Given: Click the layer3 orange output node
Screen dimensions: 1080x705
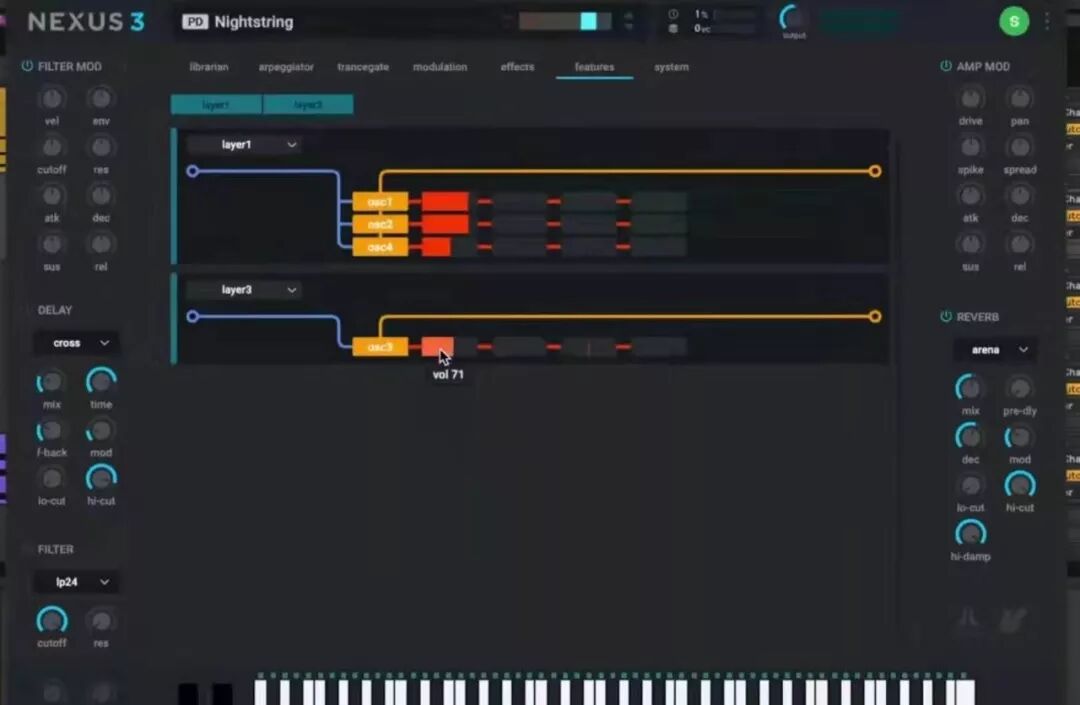Looking at the screenshot, I should point(875,317).
